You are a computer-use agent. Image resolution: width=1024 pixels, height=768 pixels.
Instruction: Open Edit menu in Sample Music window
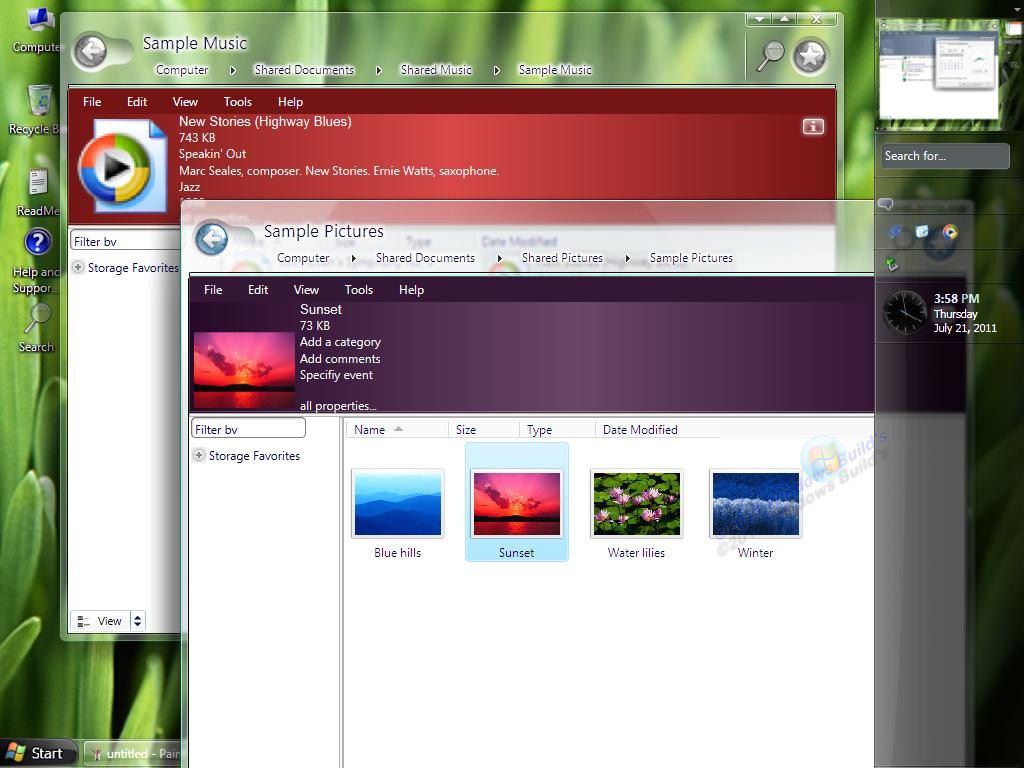[136, 102]
